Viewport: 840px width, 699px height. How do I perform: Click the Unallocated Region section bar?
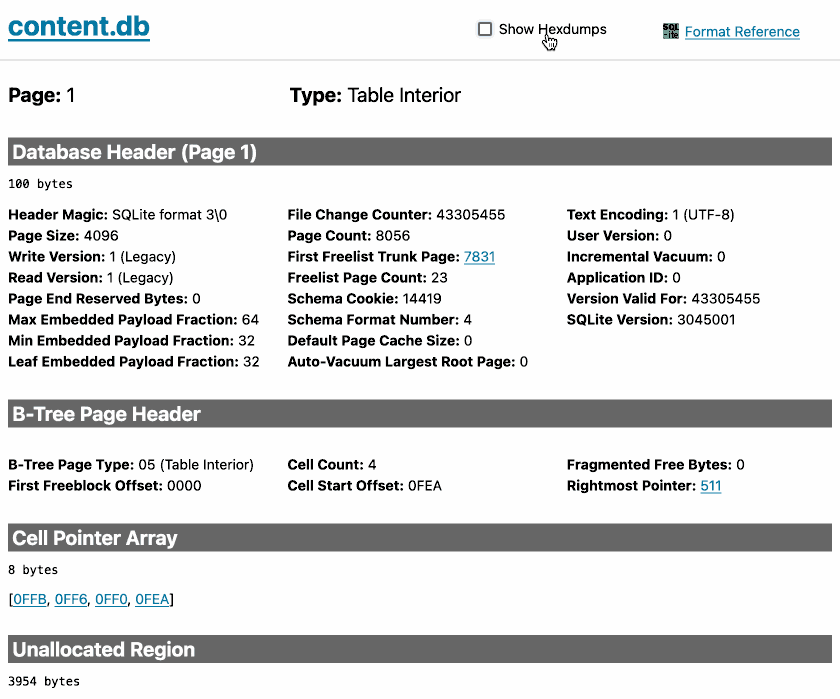point(419,649)
